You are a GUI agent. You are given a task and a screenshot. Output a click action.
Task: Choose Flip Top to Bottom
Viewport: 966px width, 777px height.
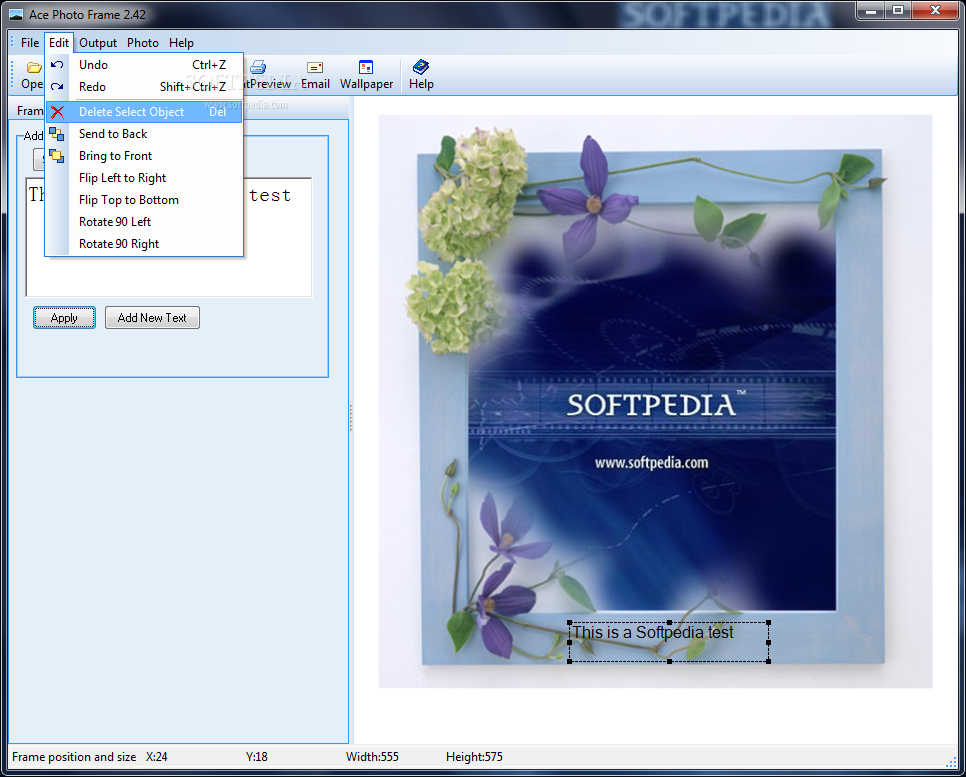[144, 200]
